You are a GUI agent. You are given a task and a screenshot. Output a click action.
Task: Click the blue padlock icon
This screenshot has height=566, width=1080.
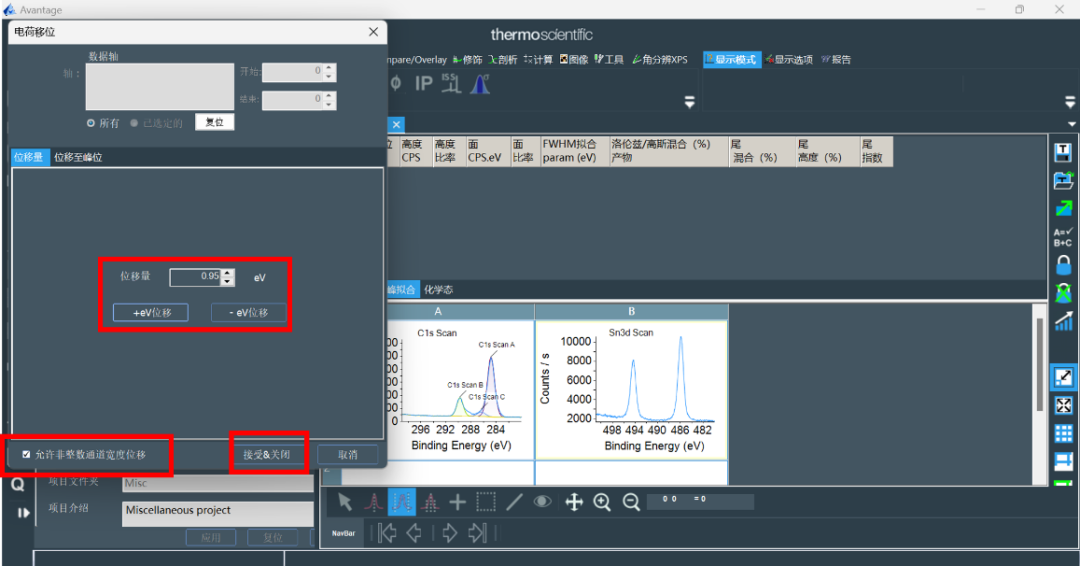click(1063, 265)
